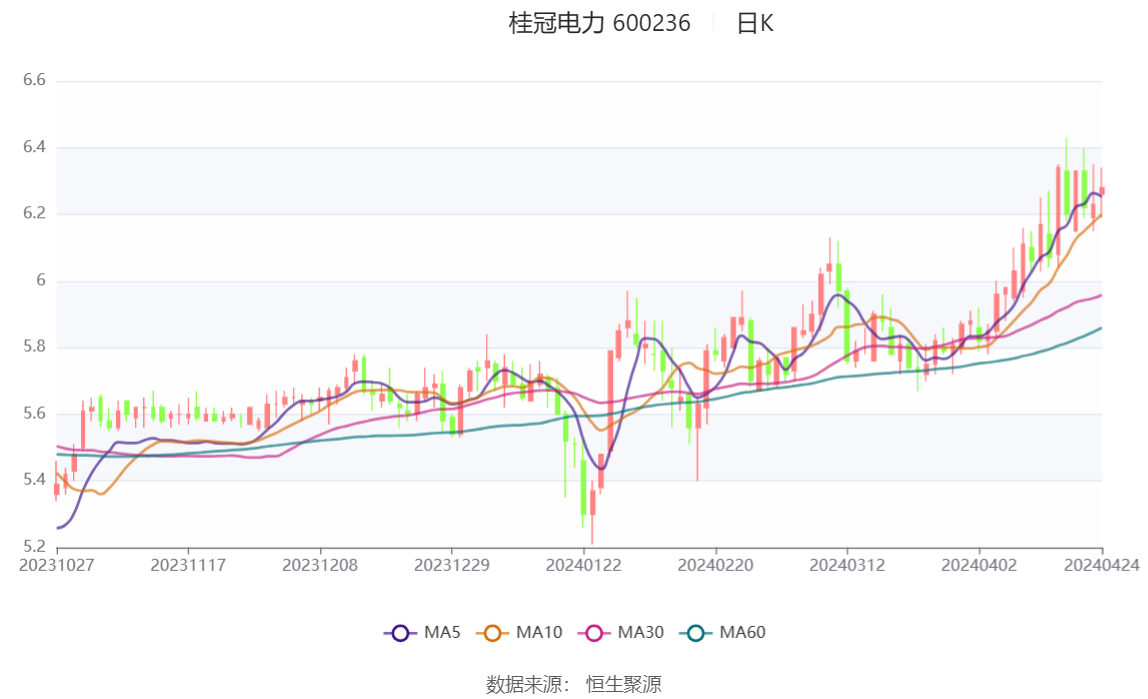Image resolution: width=1148 pixels, height=699 pixels.
Task: Click the 6.6 price axis label
Action: pos(35,81)
